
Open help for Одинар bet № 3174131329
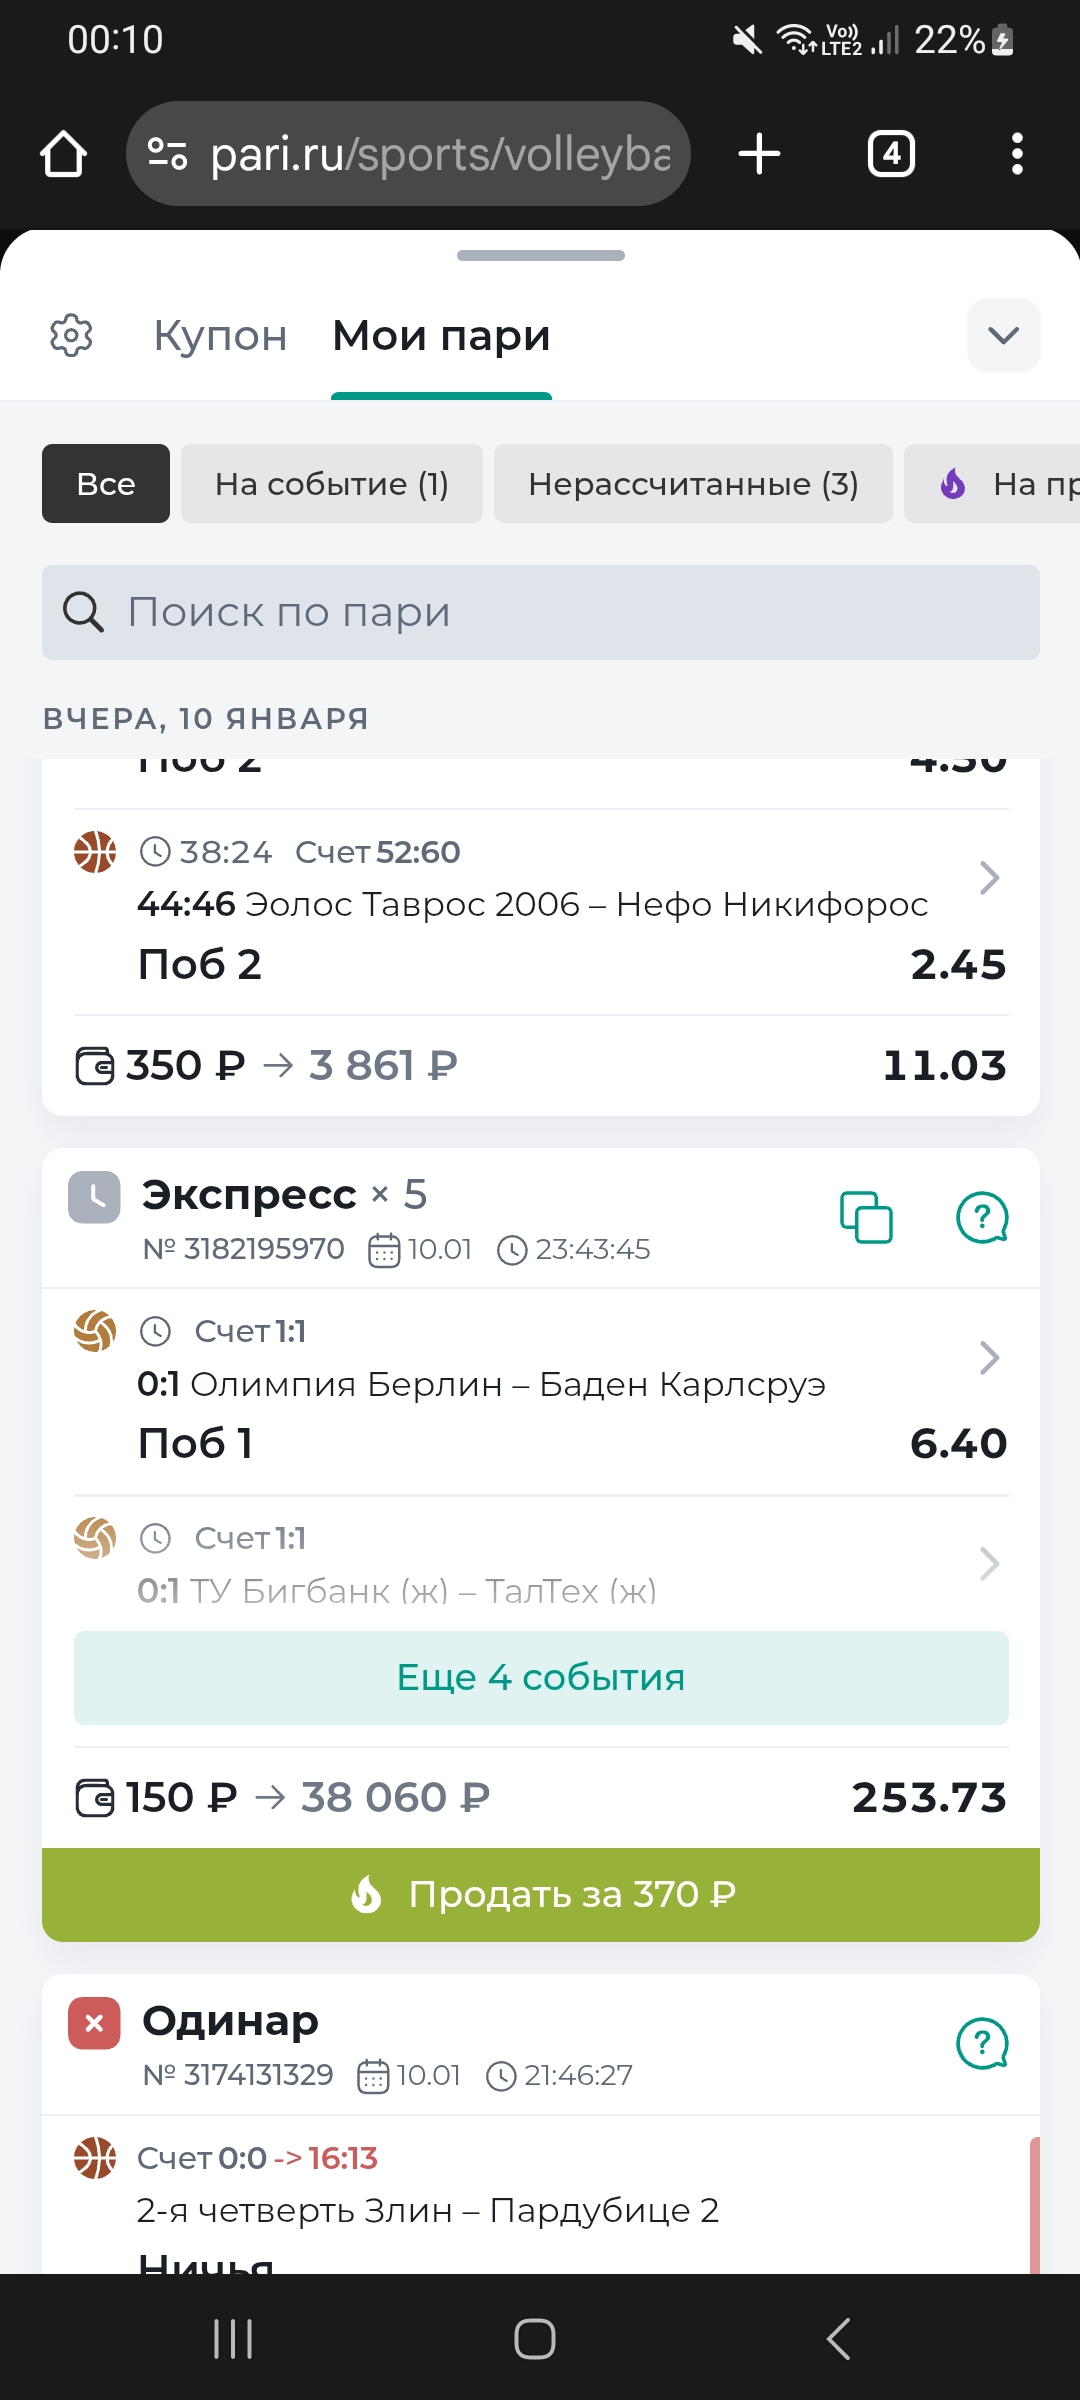coord(982,2044)
